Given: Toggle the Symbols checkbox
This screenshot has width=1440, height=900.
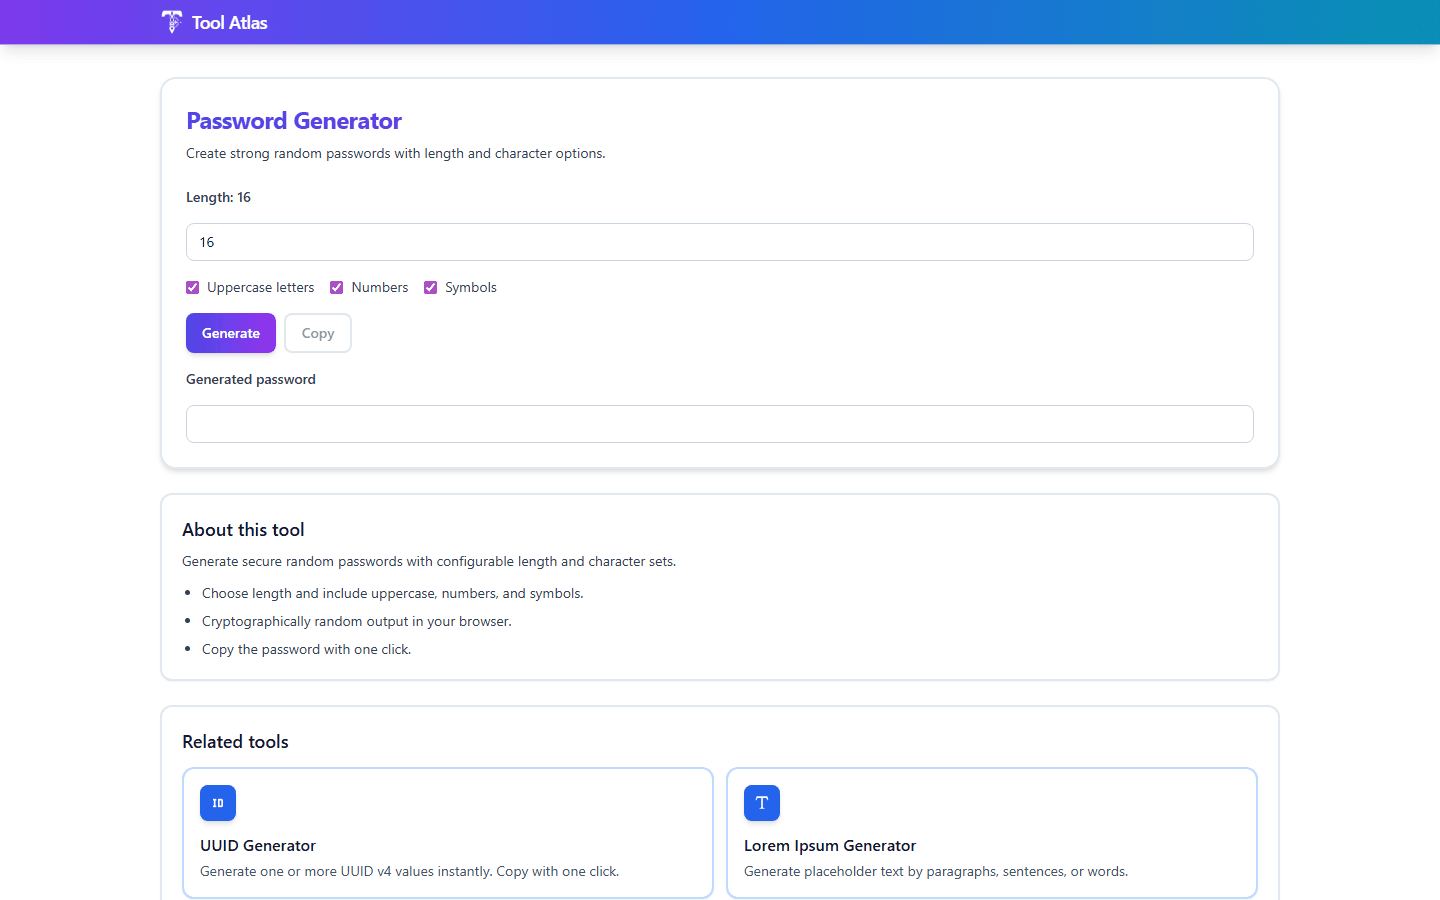Looking at the screenshot, I should [x=430, y=287].
